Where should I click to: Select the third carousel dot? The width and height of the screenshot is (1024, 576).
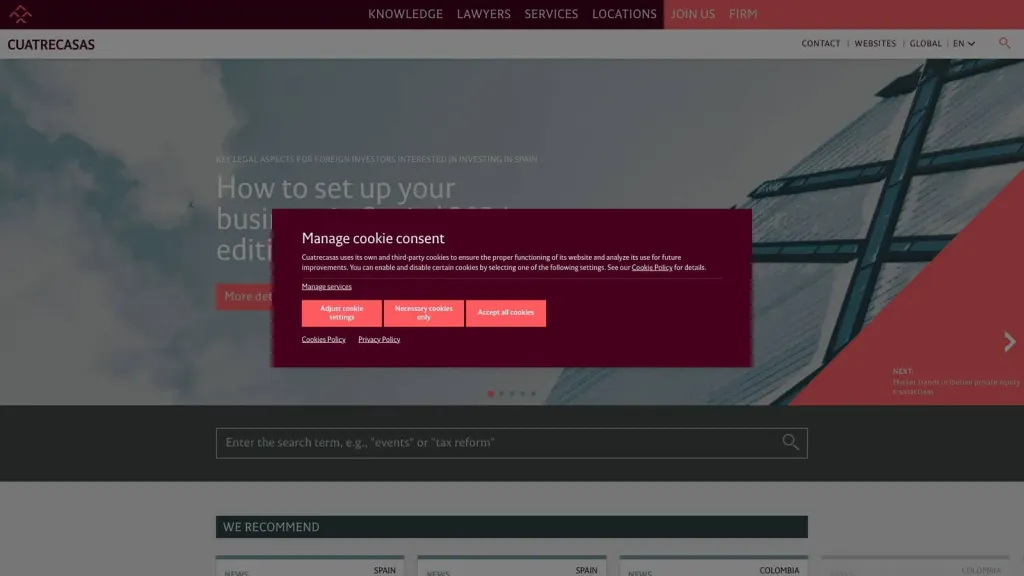(512, 394)
